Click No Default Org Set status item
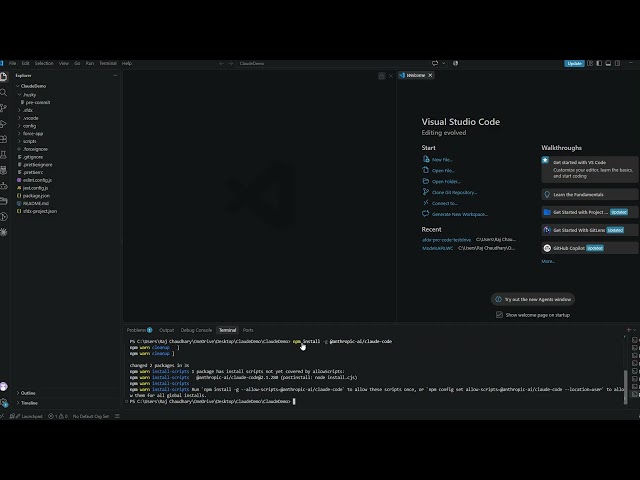The width and height of the screenshot is (640, 480). 91,416
